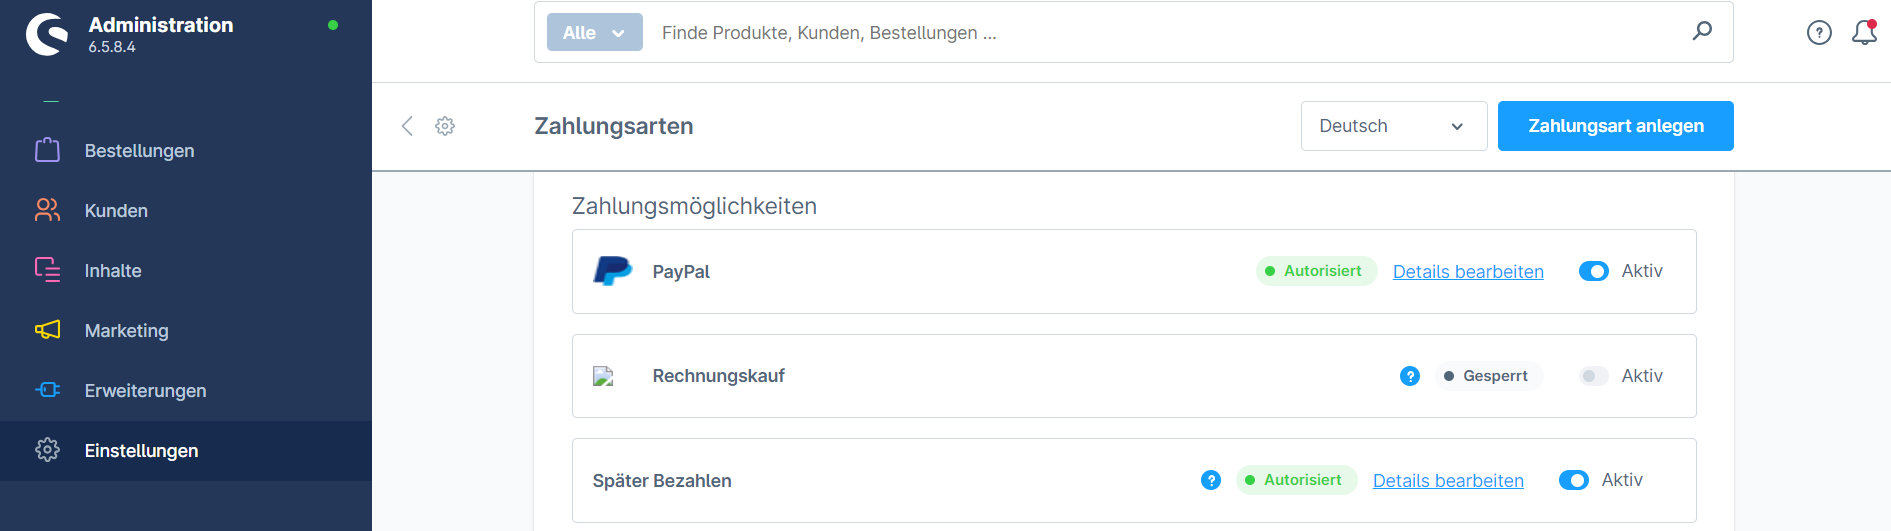Expand the Alle search filter dropdown
The height and width of the screenshot is (531, 1891).
pos(595,32)
